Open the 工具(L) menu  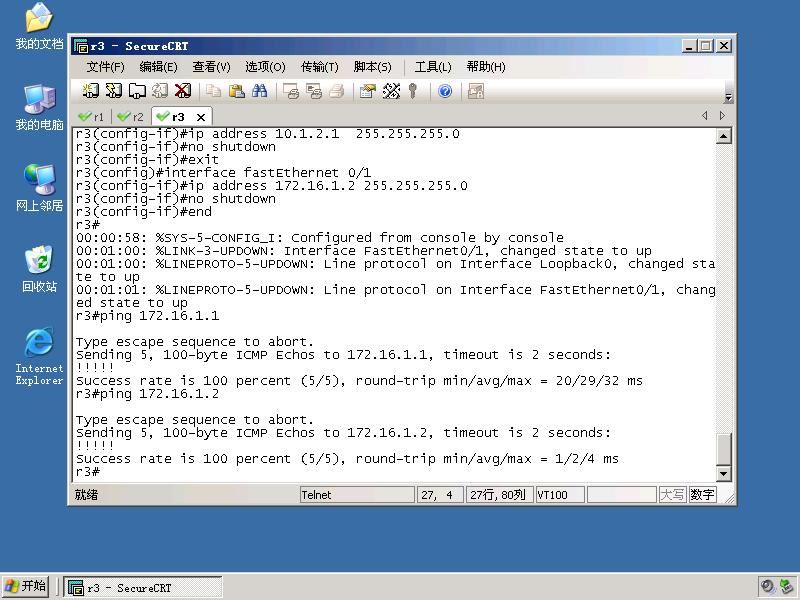433,67
